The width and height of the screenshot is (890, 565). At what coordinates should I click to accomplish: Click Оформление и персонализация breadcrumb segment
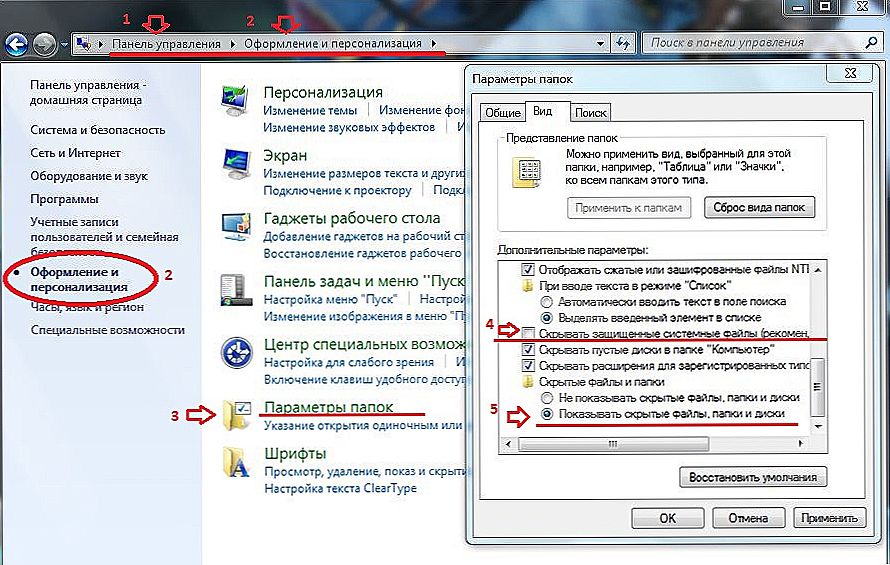point(333,44)
